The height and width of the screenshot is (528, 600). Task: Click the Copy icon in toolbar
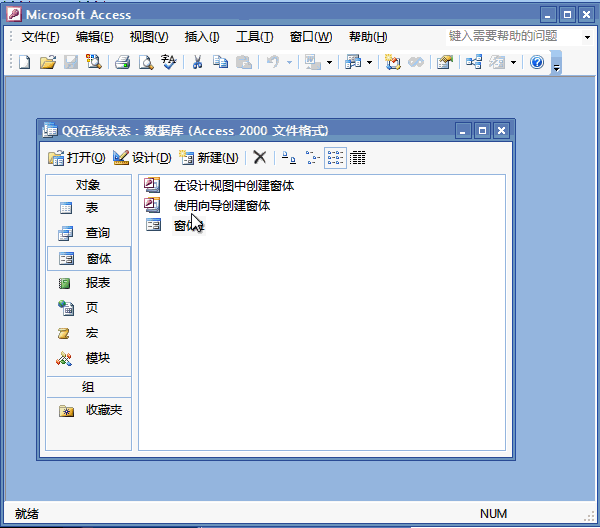coord(220,62)
